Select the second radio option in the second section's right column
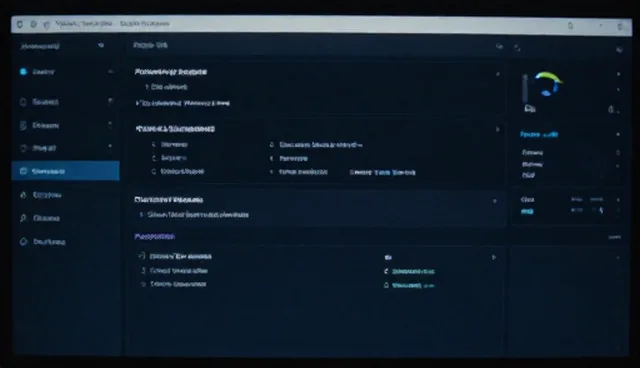The width and height of the screenshot is (640, 368). coord(272,158)
